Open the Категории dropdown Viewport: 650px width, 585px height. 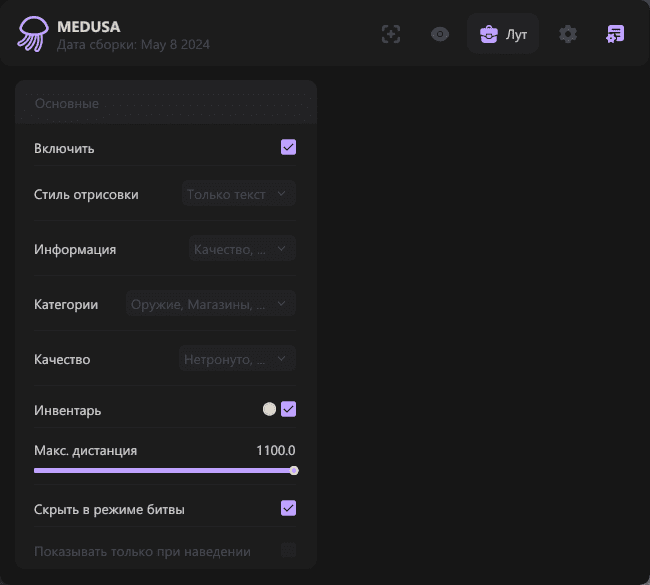click(210, 304)
